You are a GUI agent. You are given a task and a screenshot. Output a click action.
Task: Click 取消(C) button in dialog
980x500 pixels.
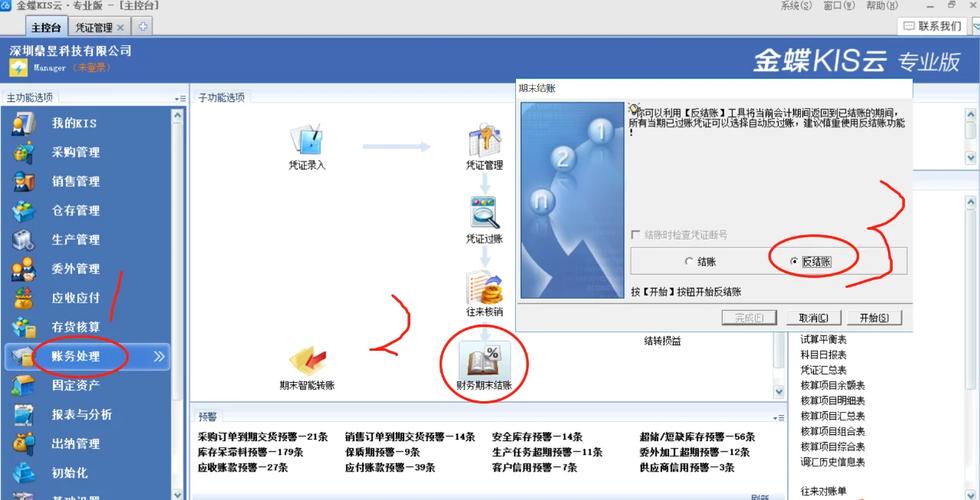[813, 318]
